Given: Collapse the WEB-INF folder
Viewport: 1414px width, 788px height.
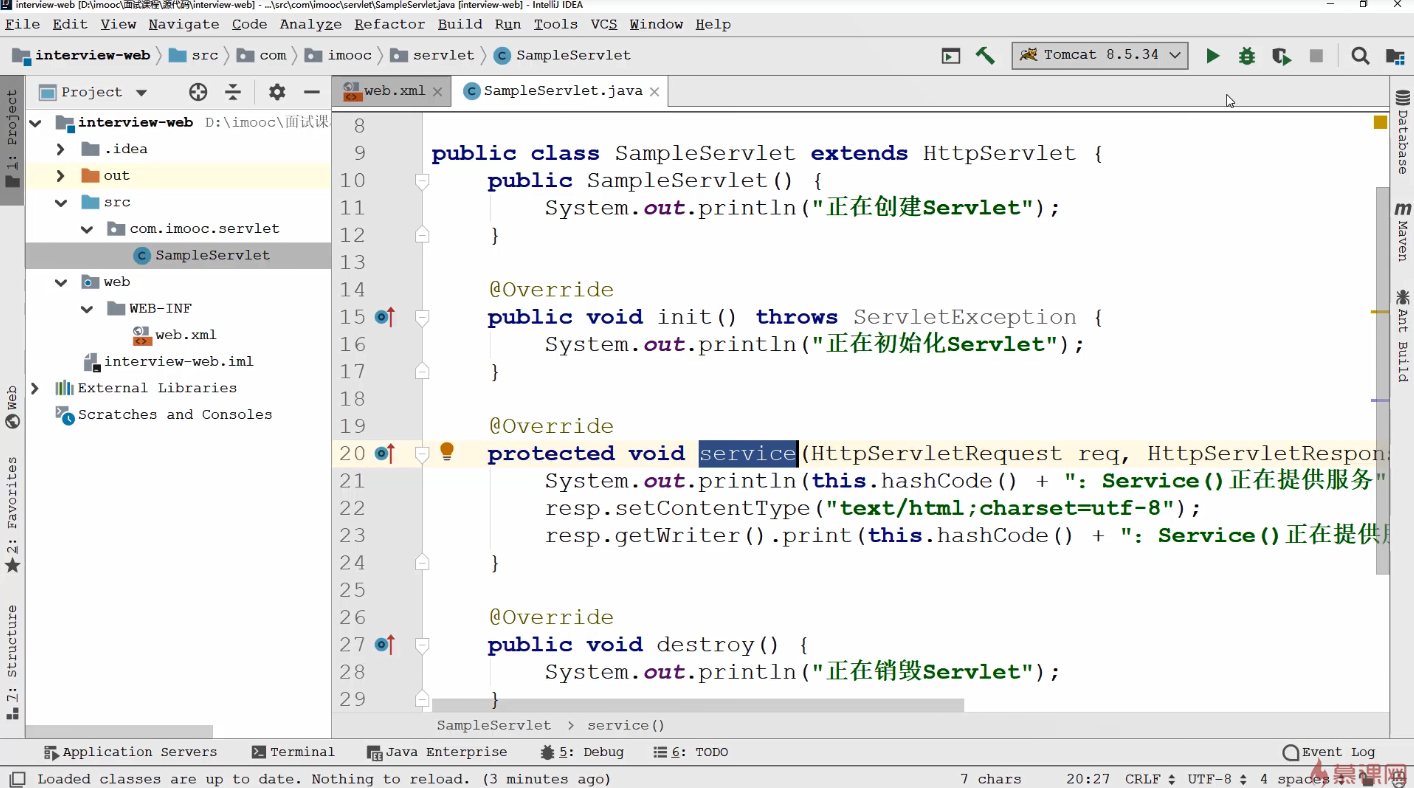Looking at the screenshot, I should [x=87, y=309].
